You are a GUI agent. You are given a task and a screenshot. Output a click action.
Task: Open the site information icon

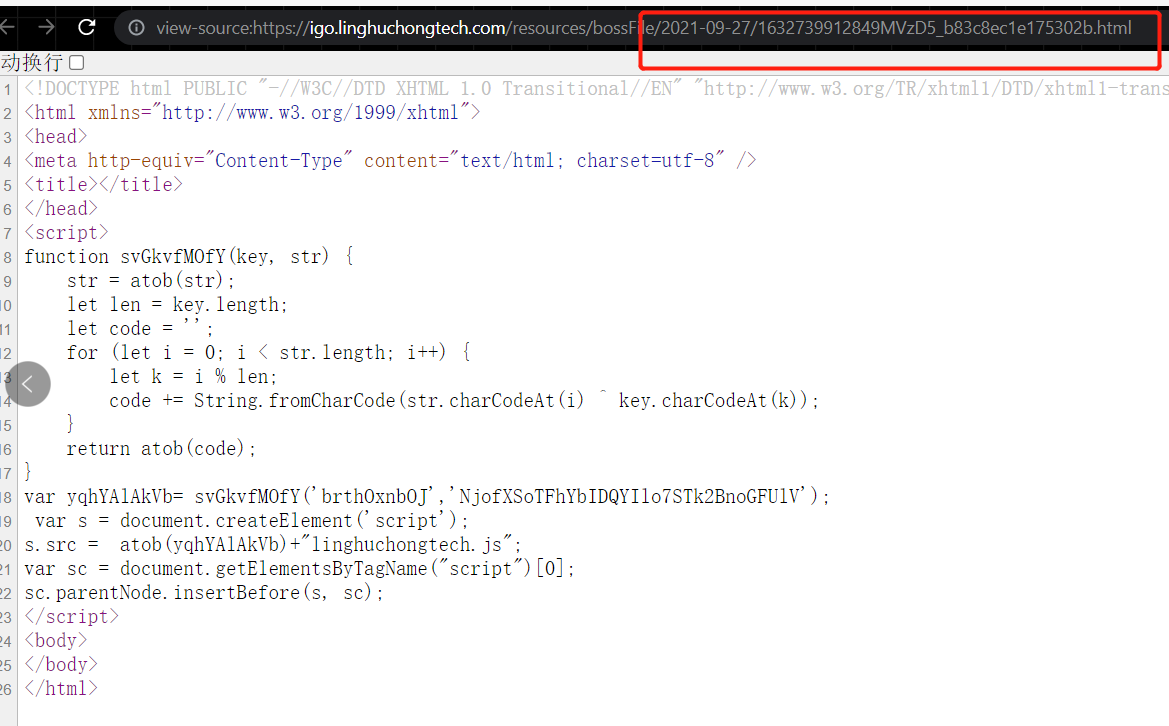tap(136, 28)
